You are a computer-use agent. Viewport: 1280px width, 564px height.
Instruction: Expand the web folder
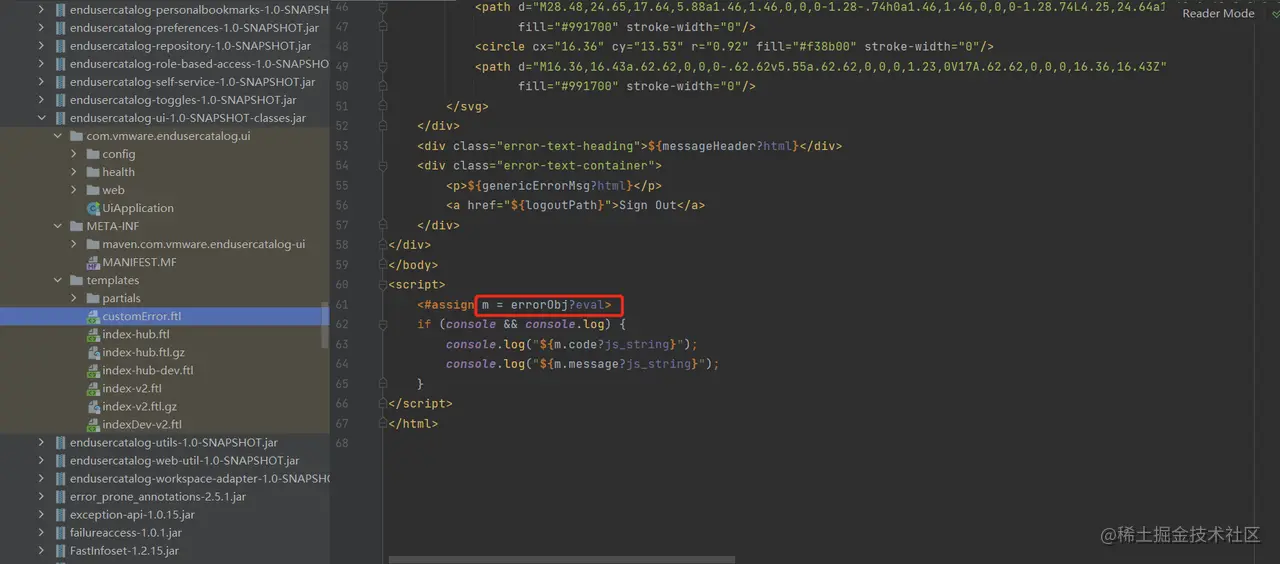pyautogui.click(x=74, y=190)
